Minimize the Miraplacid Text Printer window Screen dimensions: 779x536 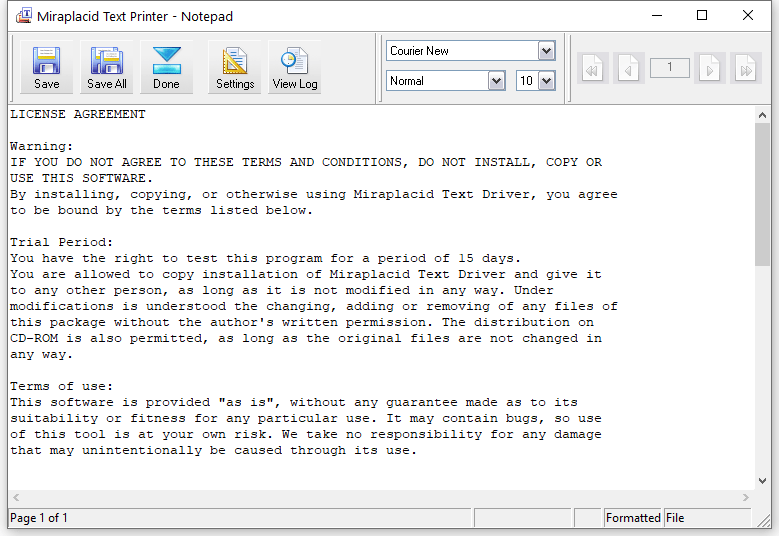pos(657,16)
